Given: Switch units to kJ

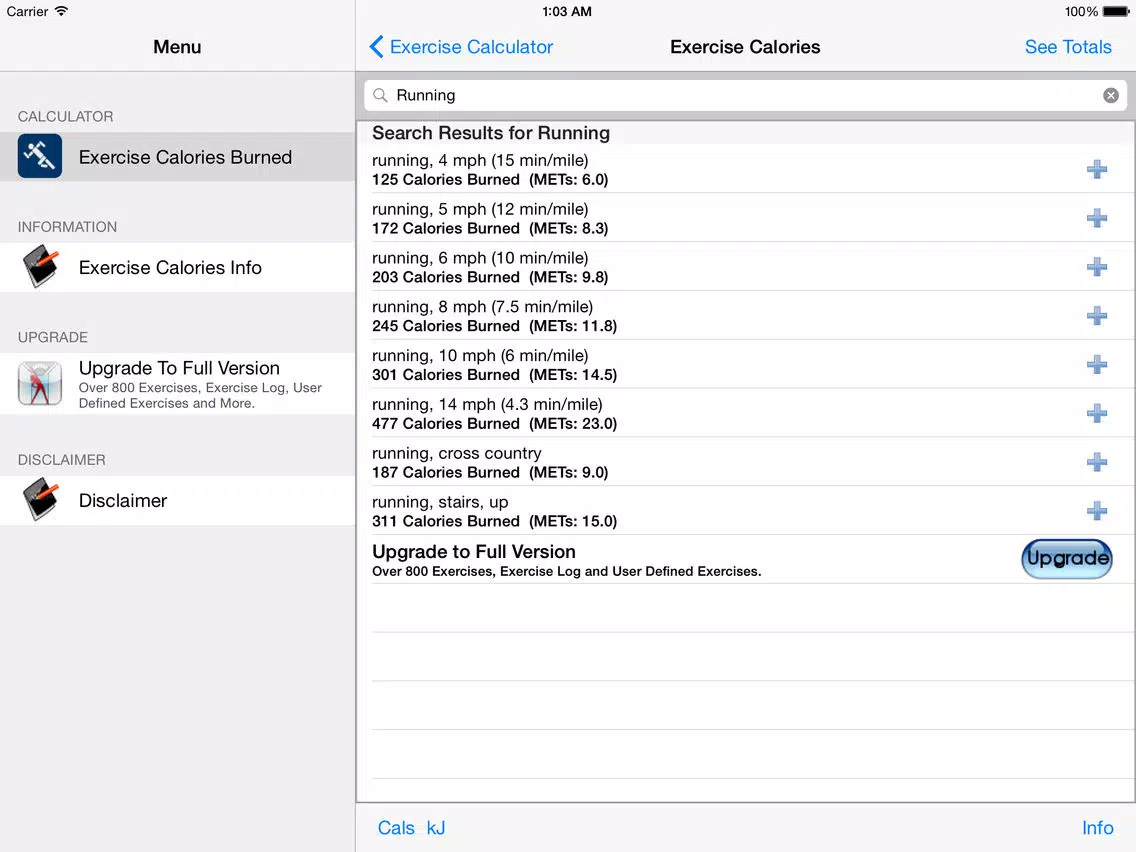Looking at the screenshot, I should coord(435,828).
